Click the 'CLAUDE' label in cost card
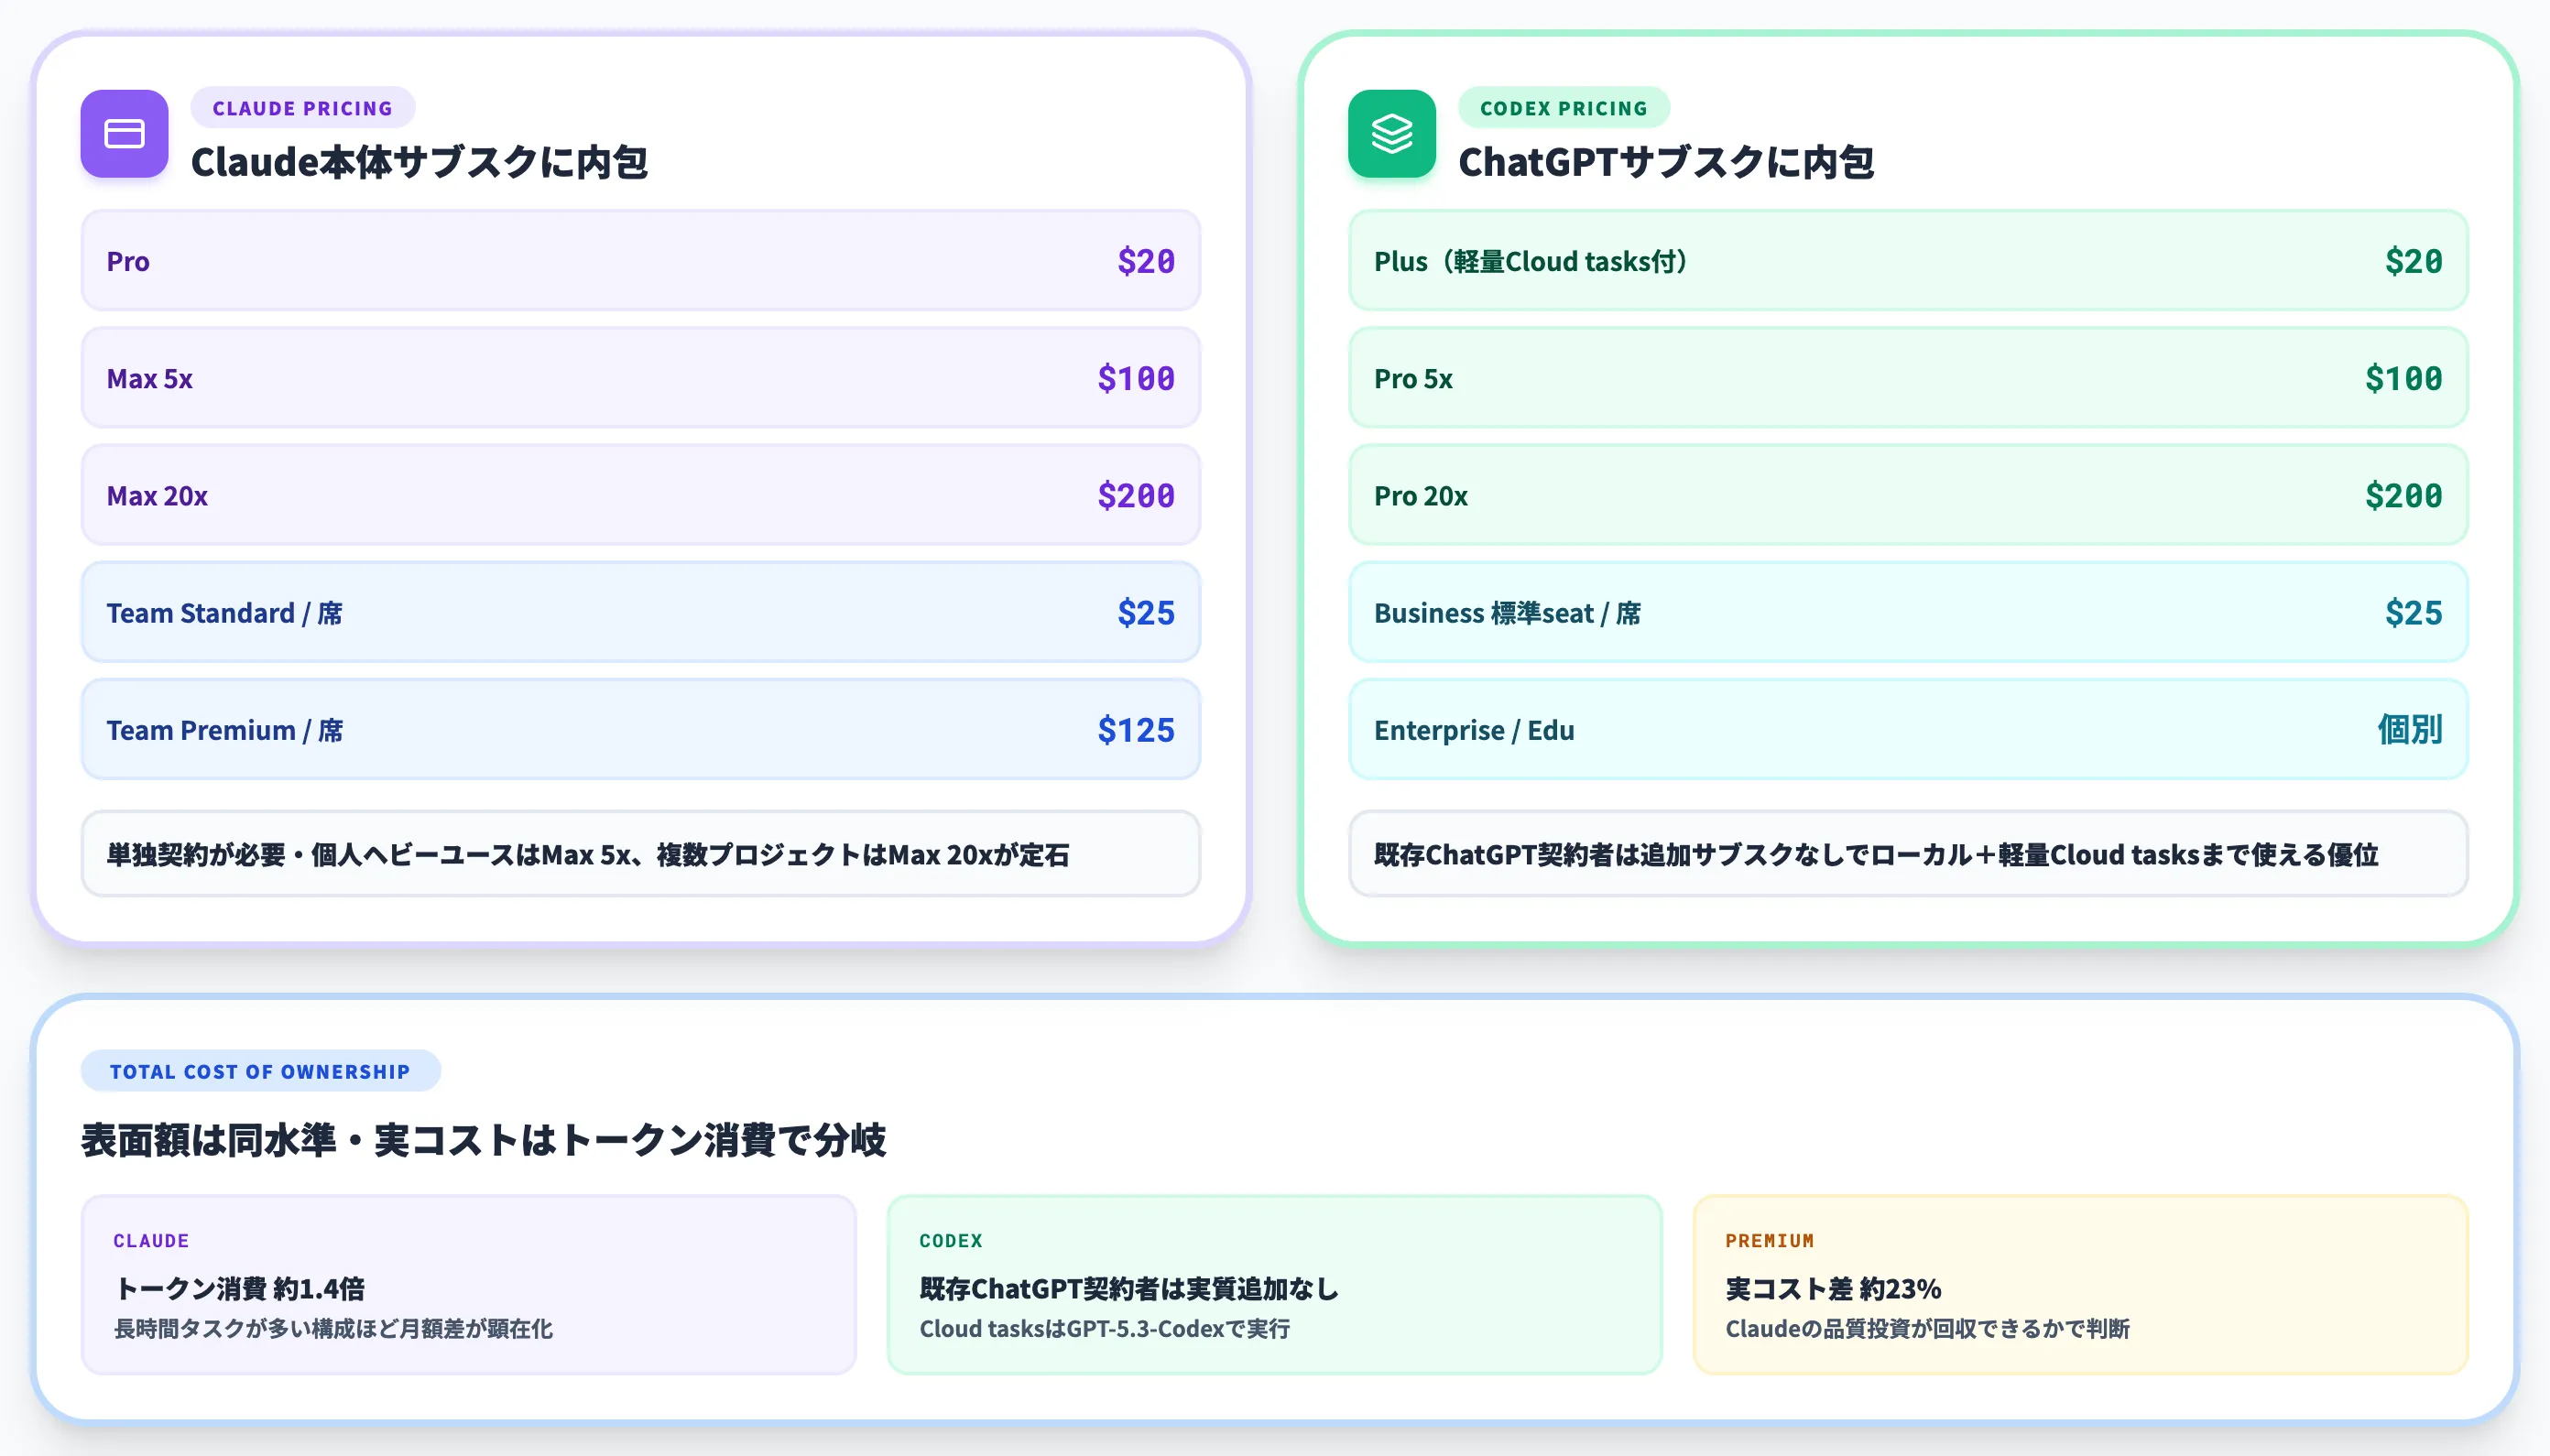The width and height of the screenshot is (2550, 1456). coord(151,1240)
